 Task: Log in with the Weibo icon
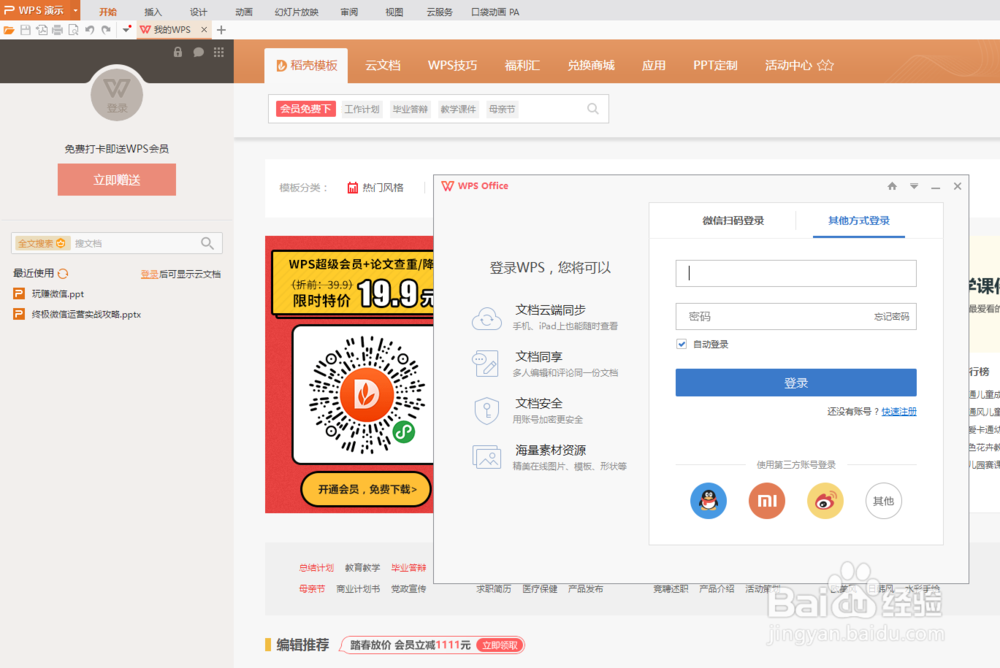825,501
